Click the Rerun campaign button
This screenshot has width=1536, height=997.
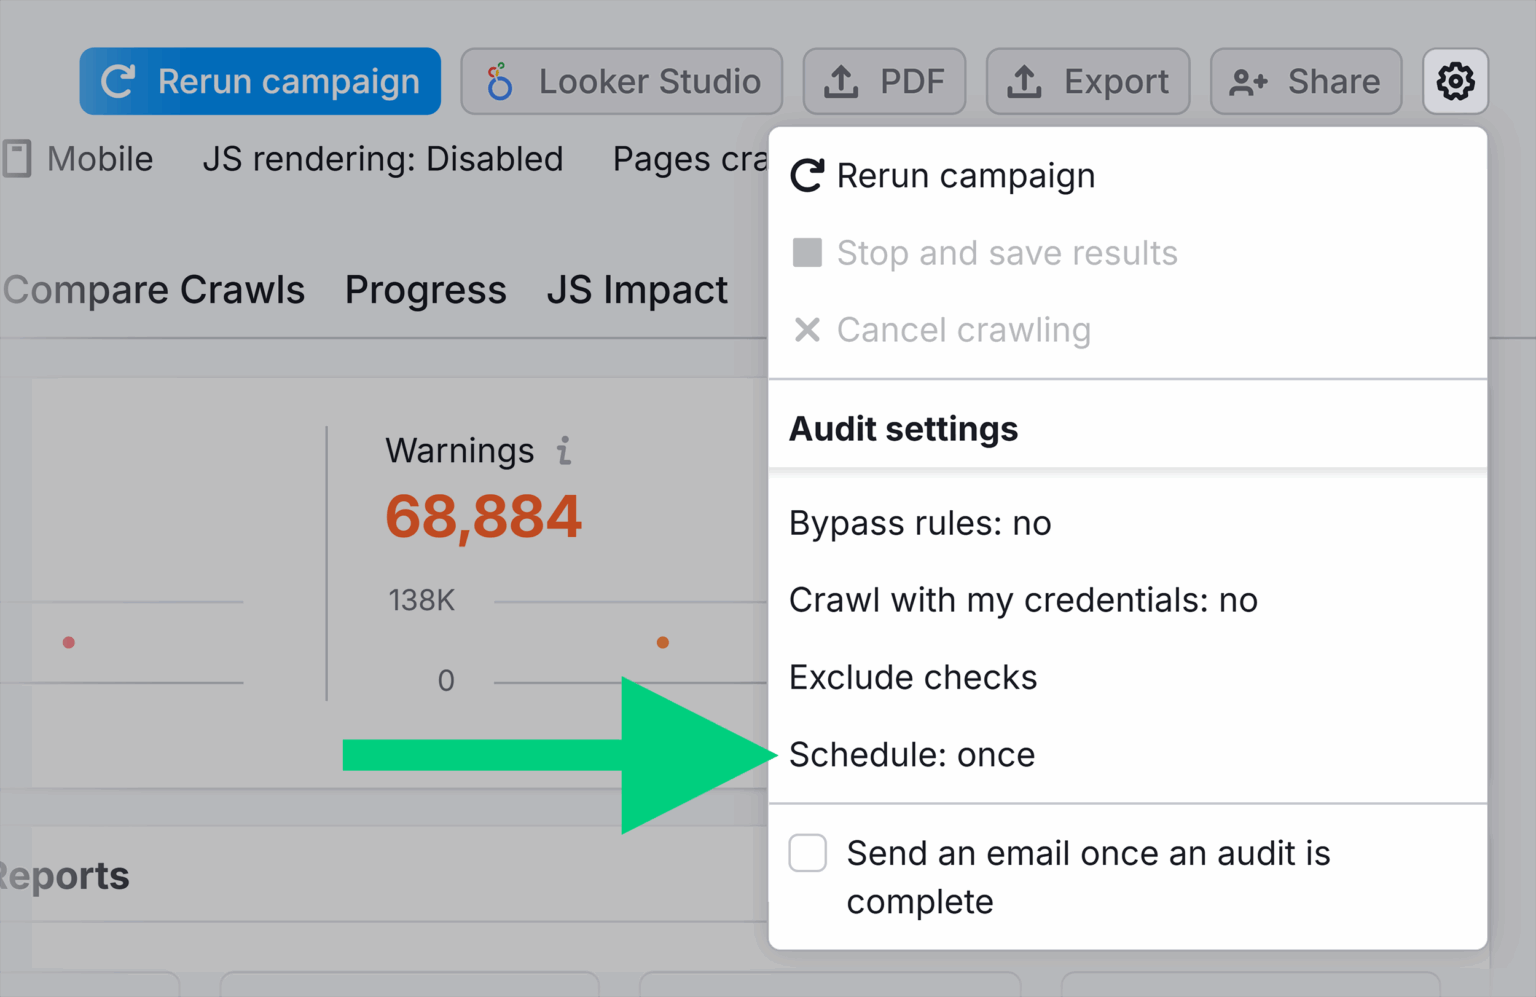[x=259, y=81]
